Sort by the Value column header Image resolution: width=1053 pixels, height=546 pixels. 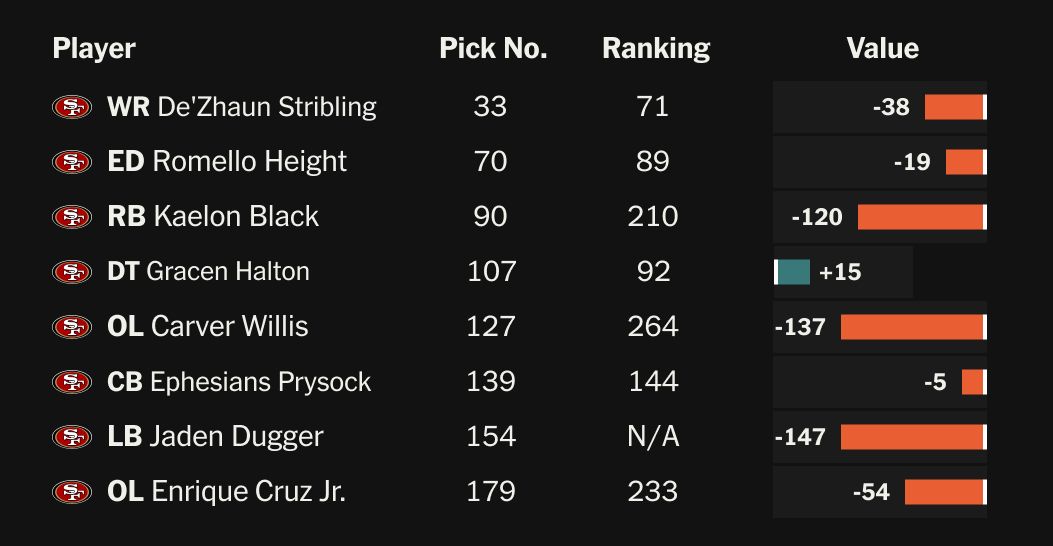pyautogui.click(x=882, y=48)
